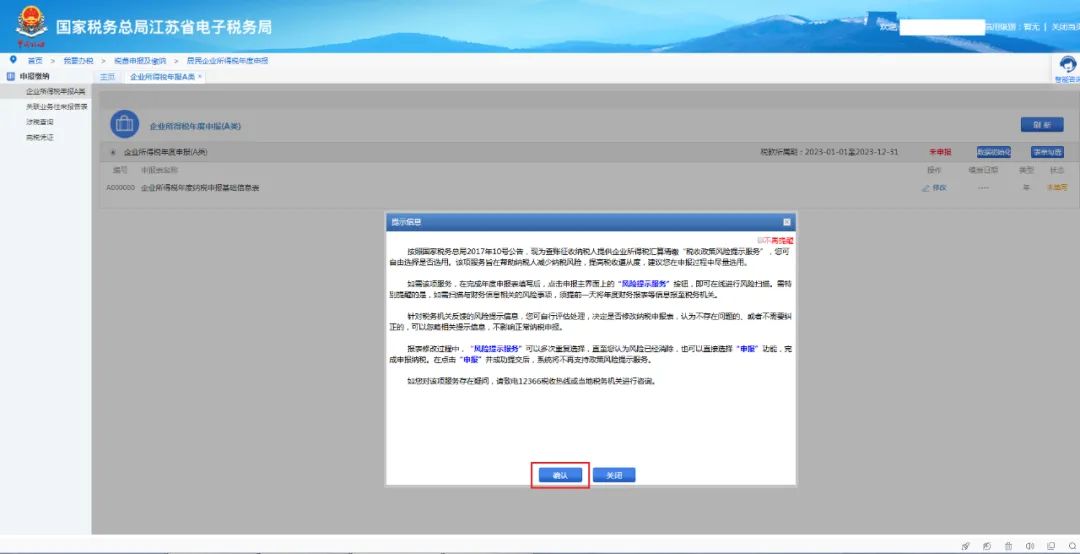Click the location pin icon in breadcrumb
The height and width of the screenshot is (554, 1080).
[13, 60]
